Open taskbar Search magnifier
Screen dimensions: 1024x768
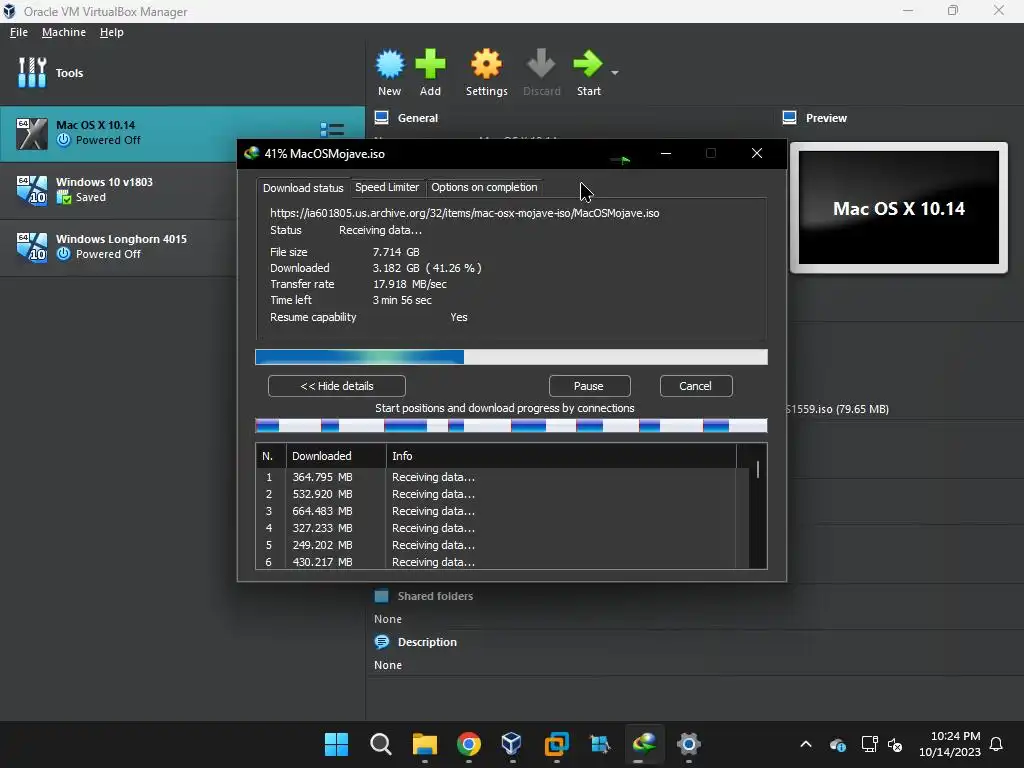click(x=381, y=744)
